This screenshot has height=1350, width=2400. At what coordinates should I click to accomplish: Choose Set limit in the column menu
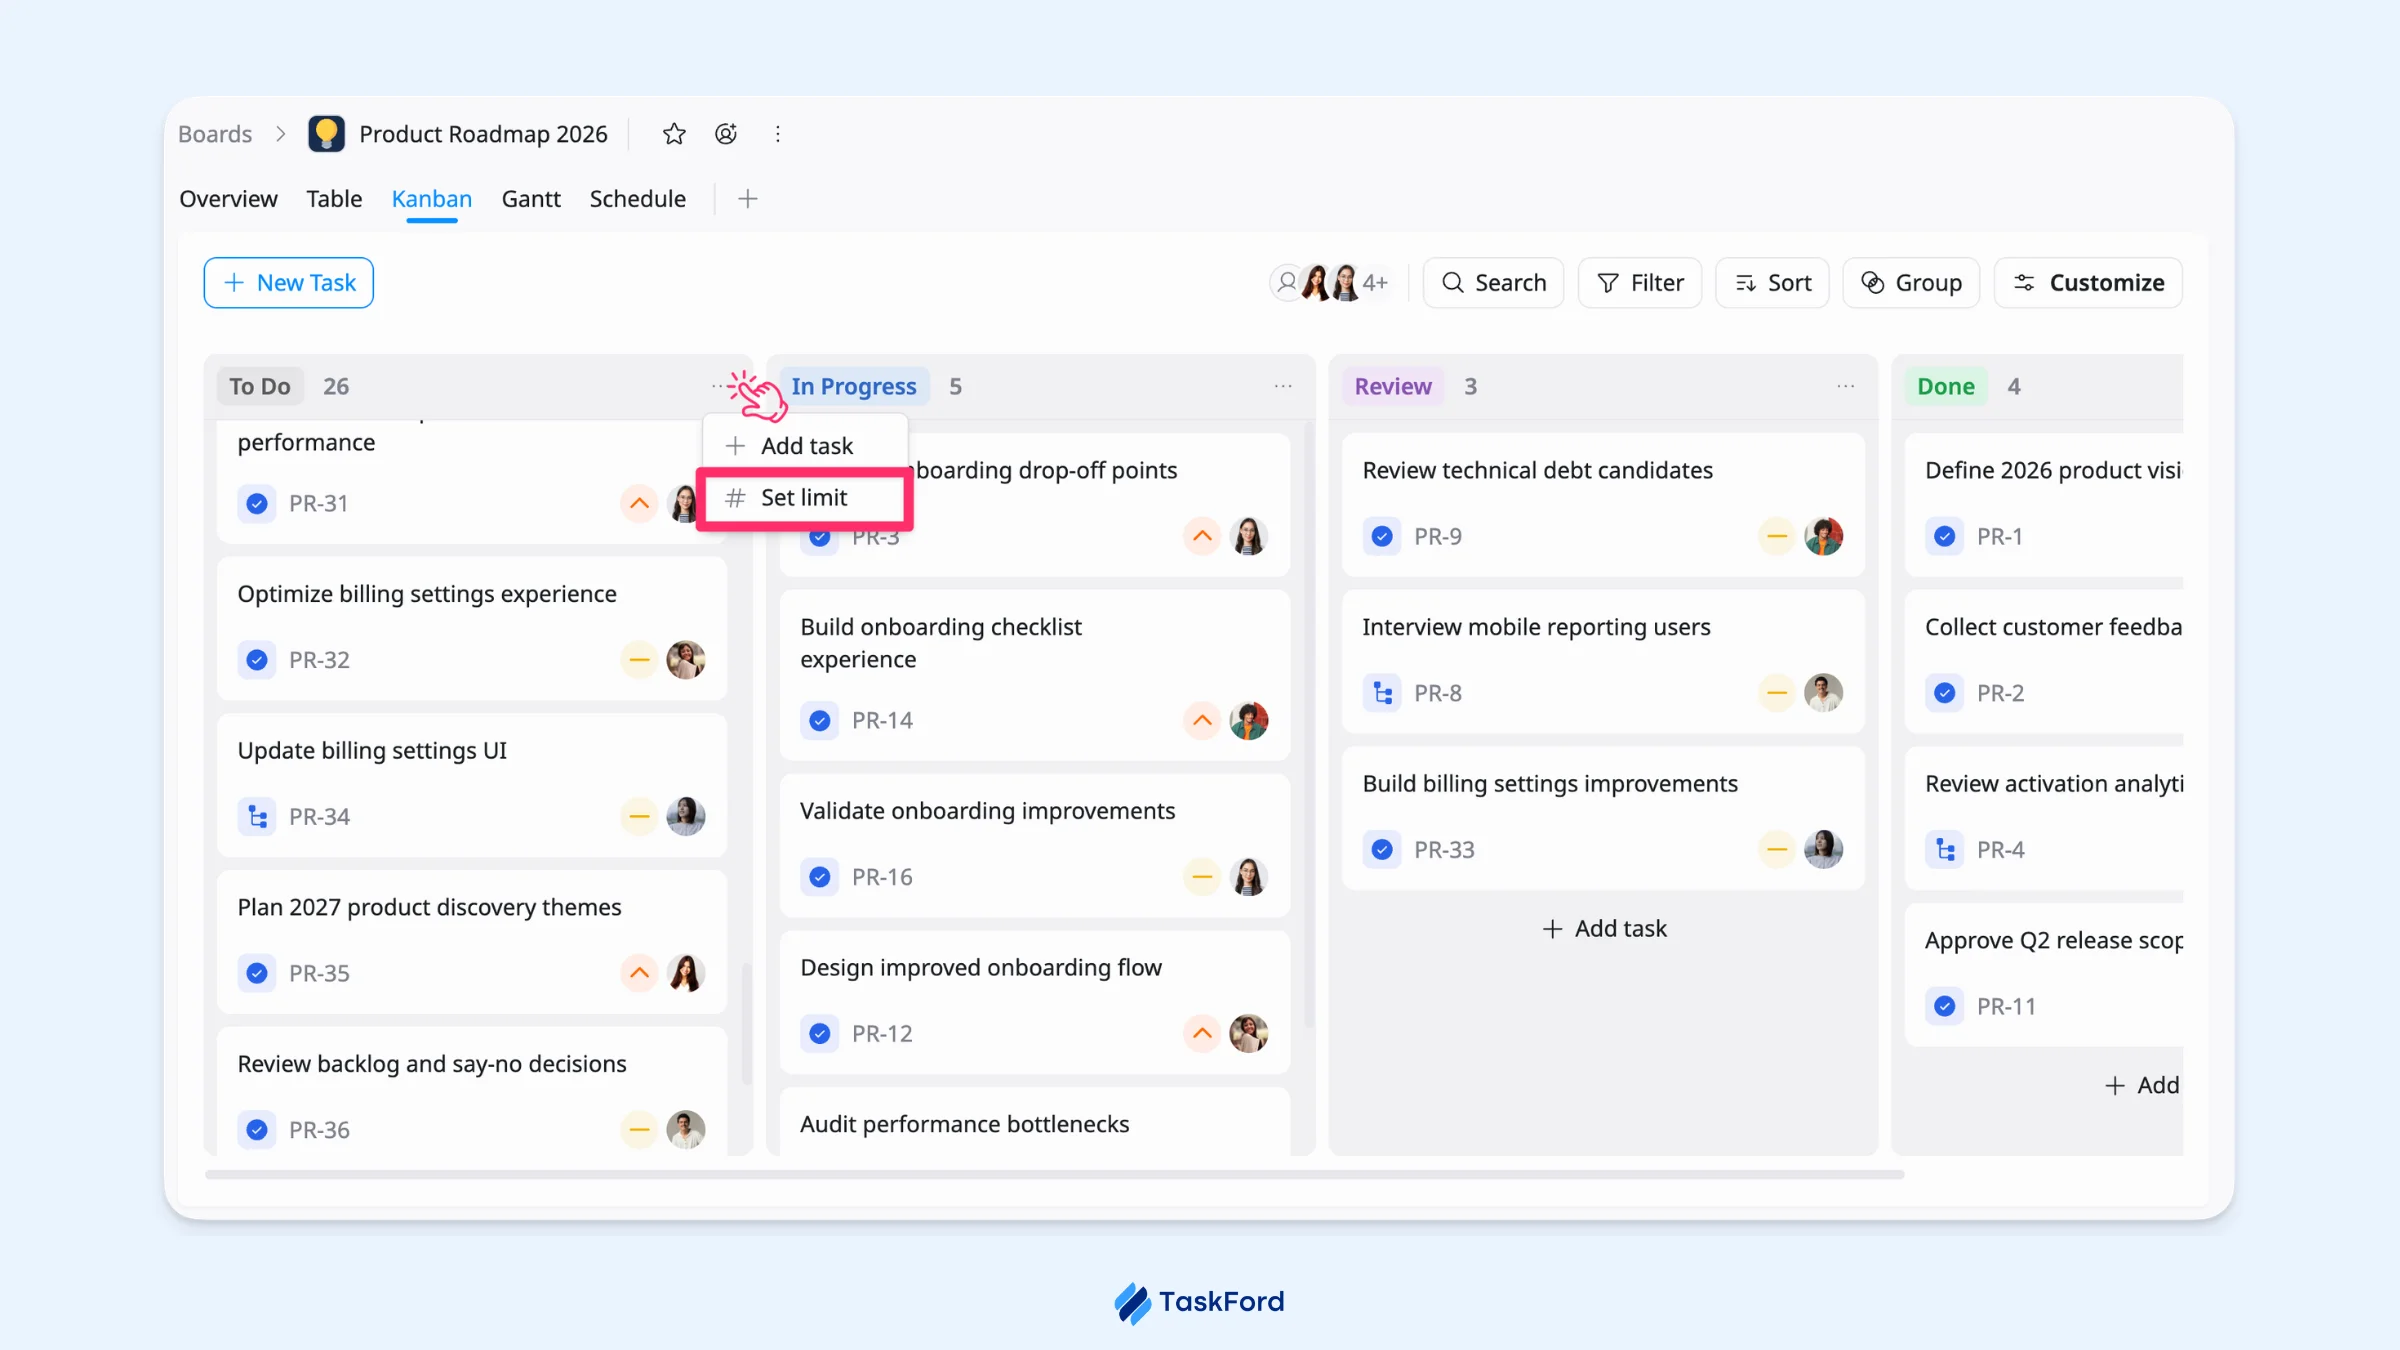pos(805,498)
